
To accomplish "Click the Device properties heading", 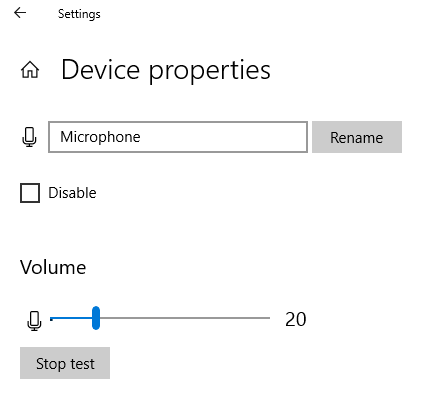I will (x=166, y=70).
